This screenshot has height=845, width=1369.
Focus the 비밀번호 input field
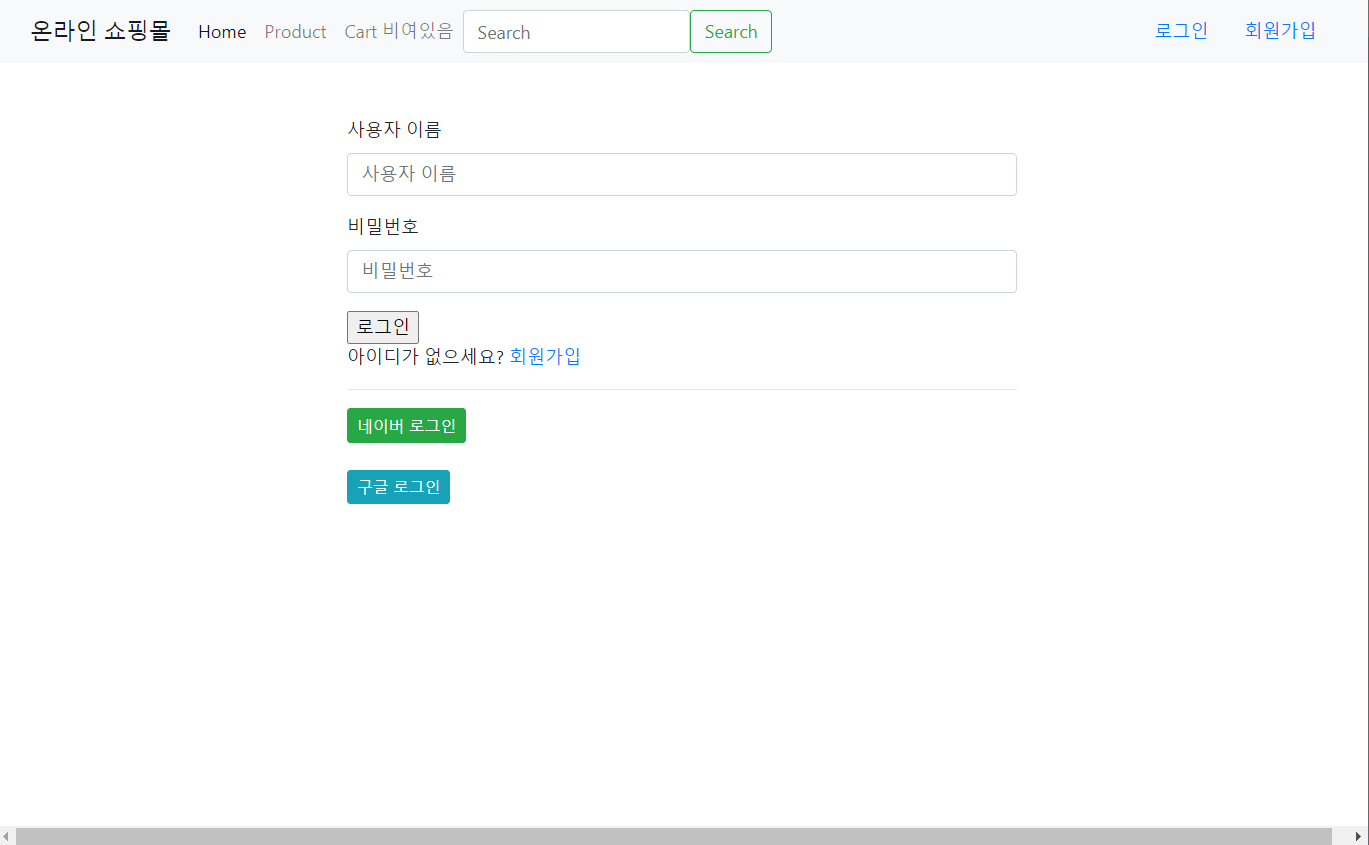point(682,271)
